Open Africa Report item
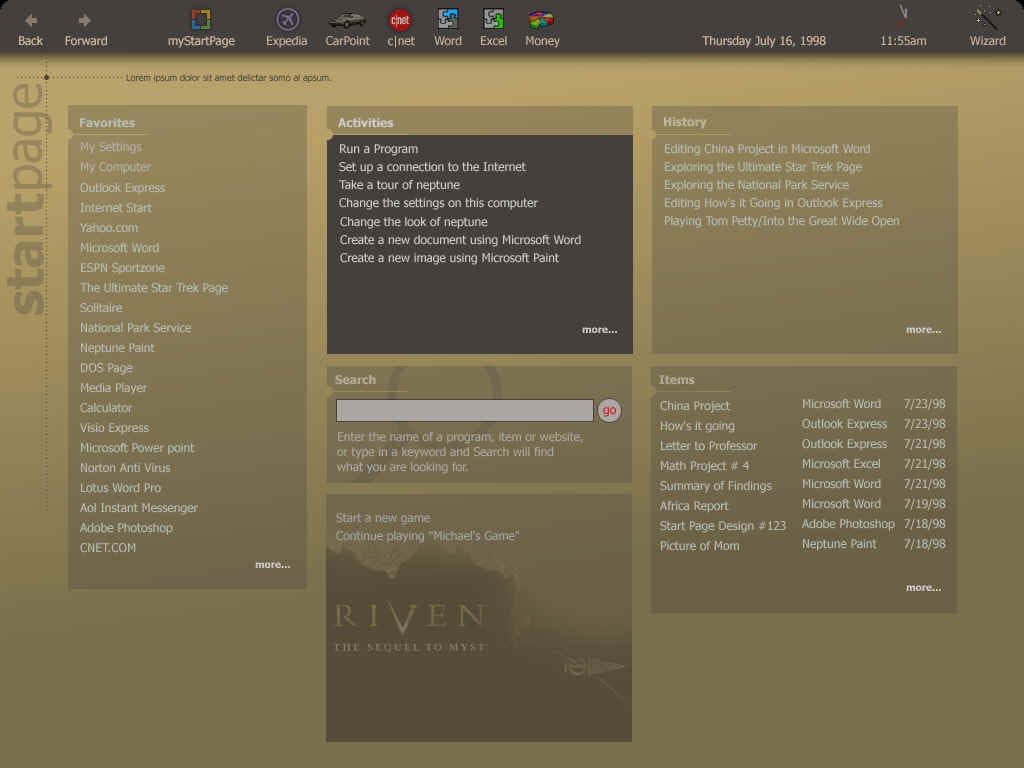 [x=694, y=506]
